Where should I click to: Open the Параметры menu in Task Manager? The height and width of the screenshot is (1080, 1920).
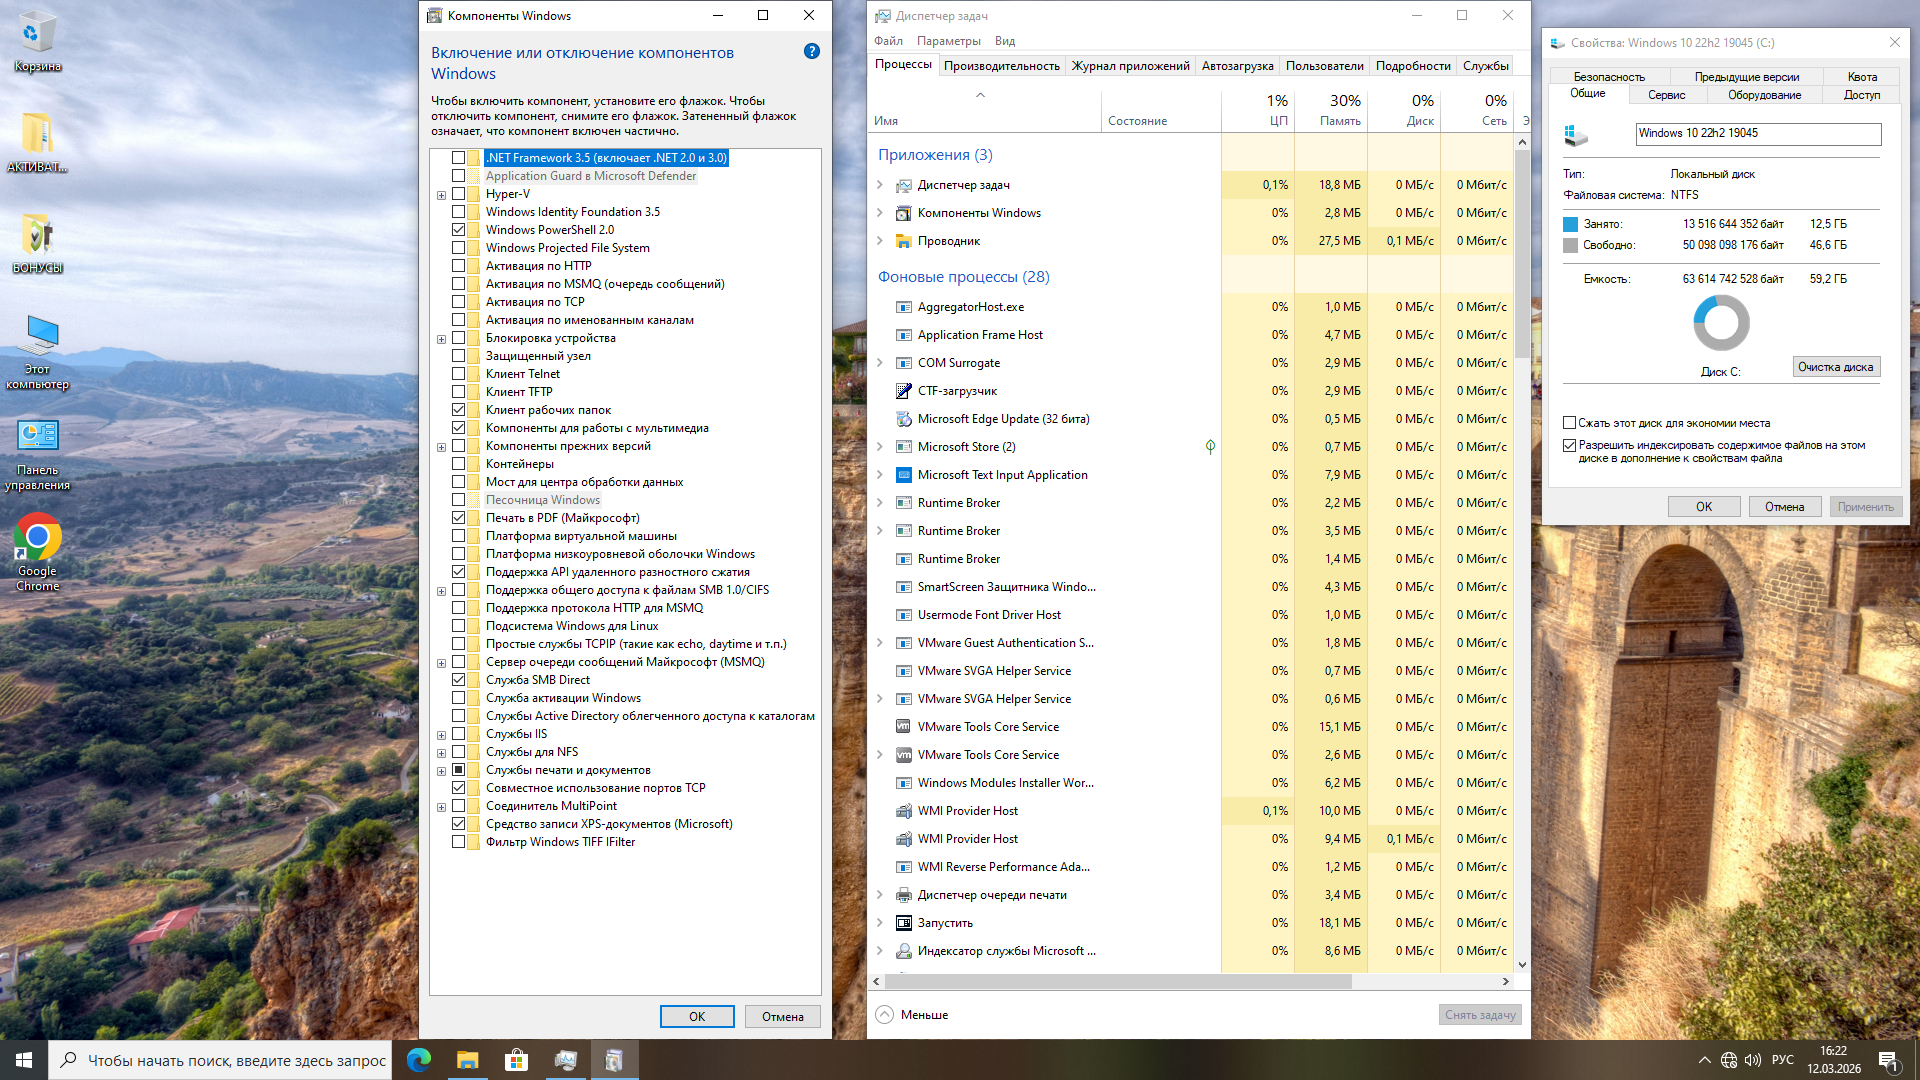948,41
